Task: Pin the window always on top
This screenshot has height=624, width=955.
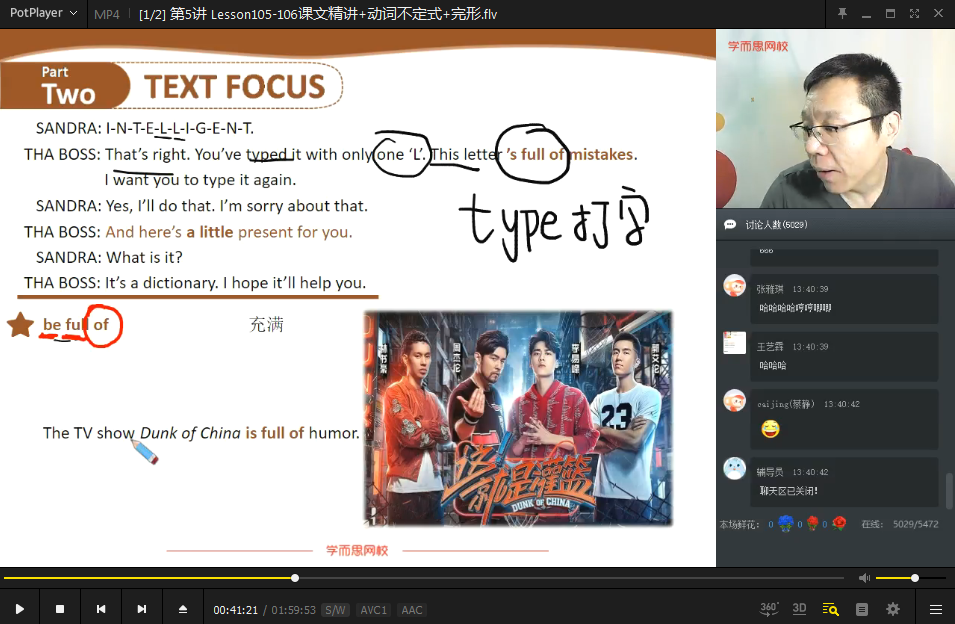Action: [842, 14]
